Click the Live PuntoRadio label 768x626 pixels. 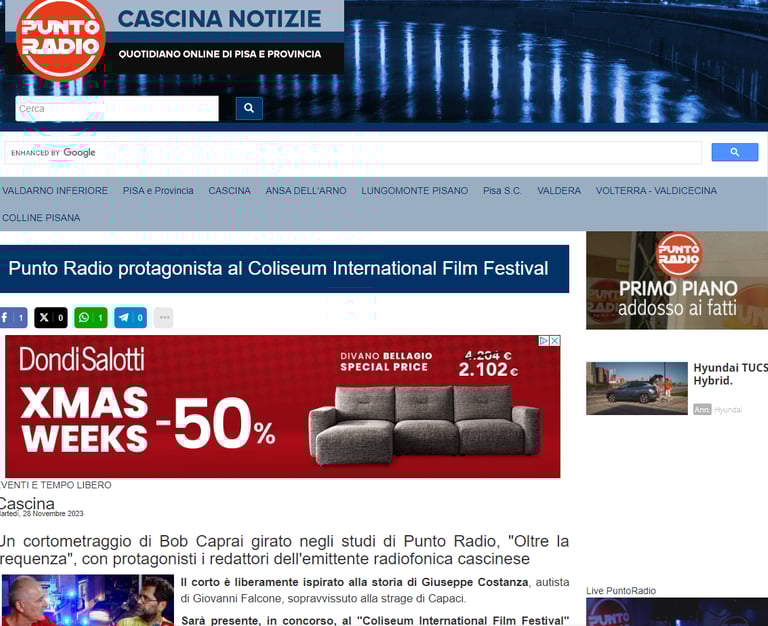[621, 591]
